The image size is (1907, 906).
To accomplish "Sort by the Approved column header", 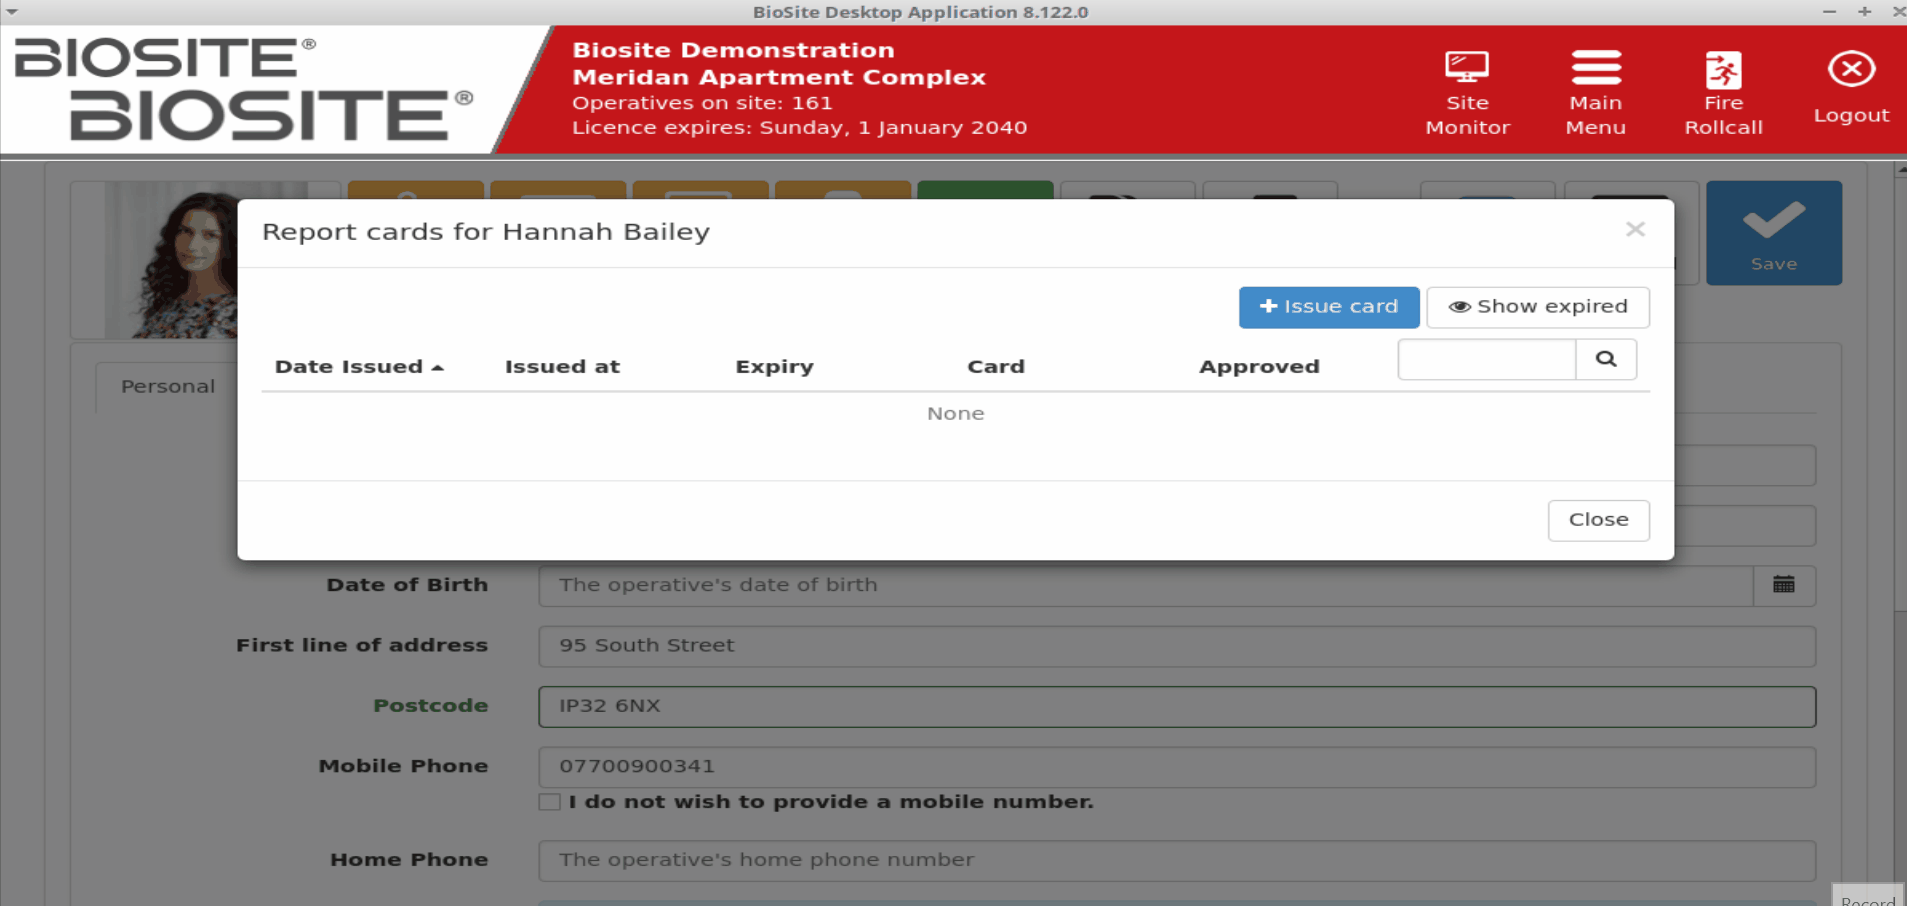I will tap(1259, 366).
